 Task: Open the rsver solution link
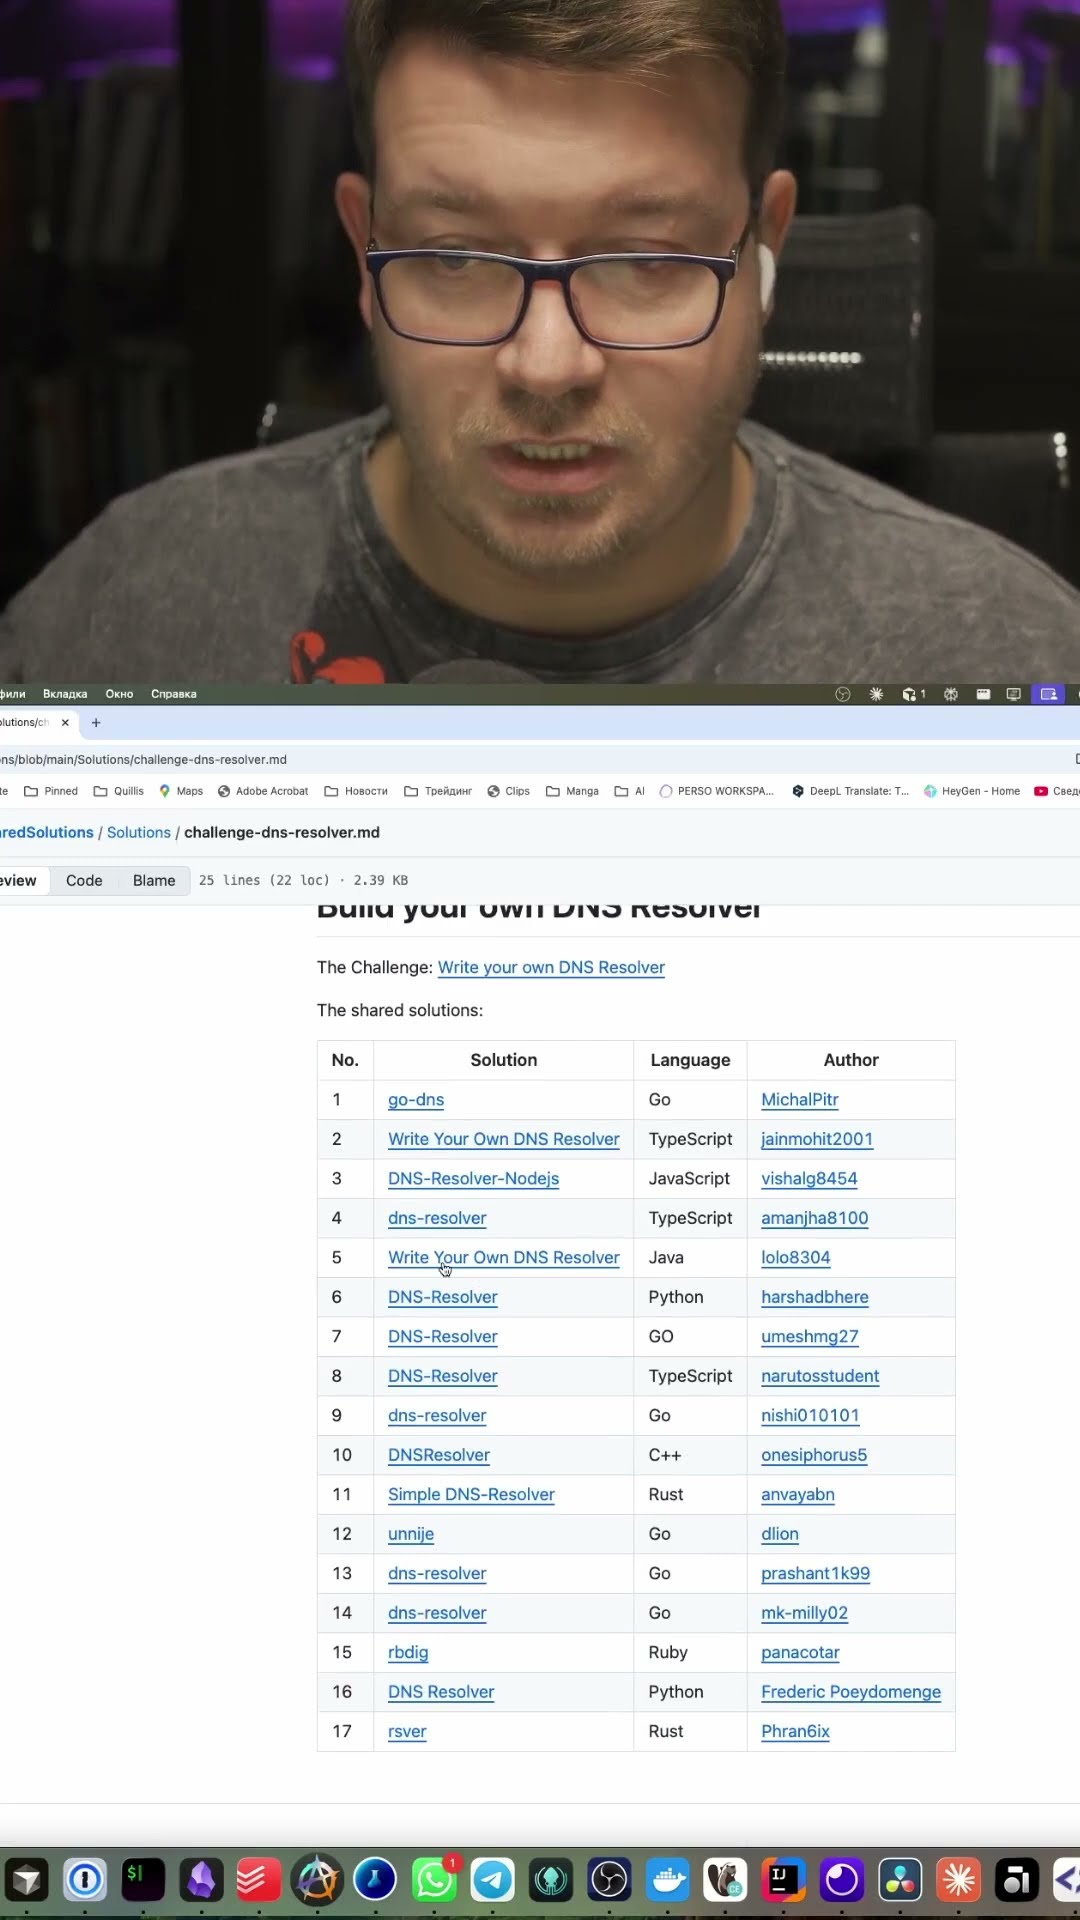click(x=407, y=1731)
